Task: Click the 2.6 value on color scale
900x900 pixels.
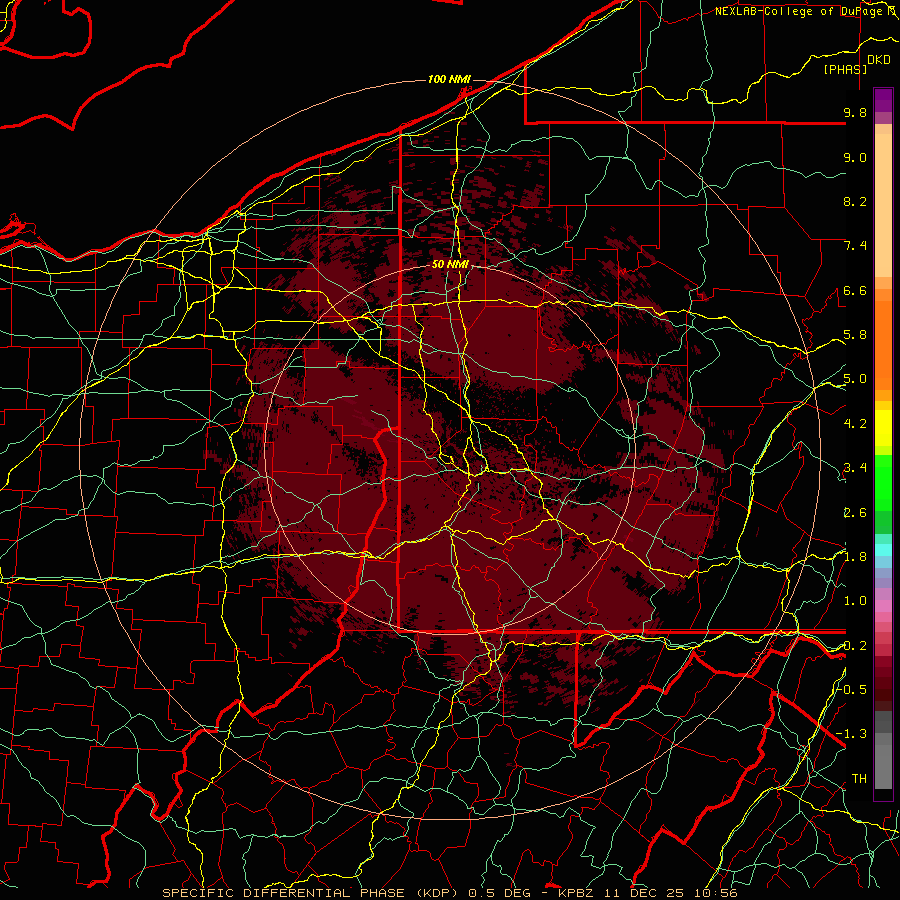Action: pos(855,513)
